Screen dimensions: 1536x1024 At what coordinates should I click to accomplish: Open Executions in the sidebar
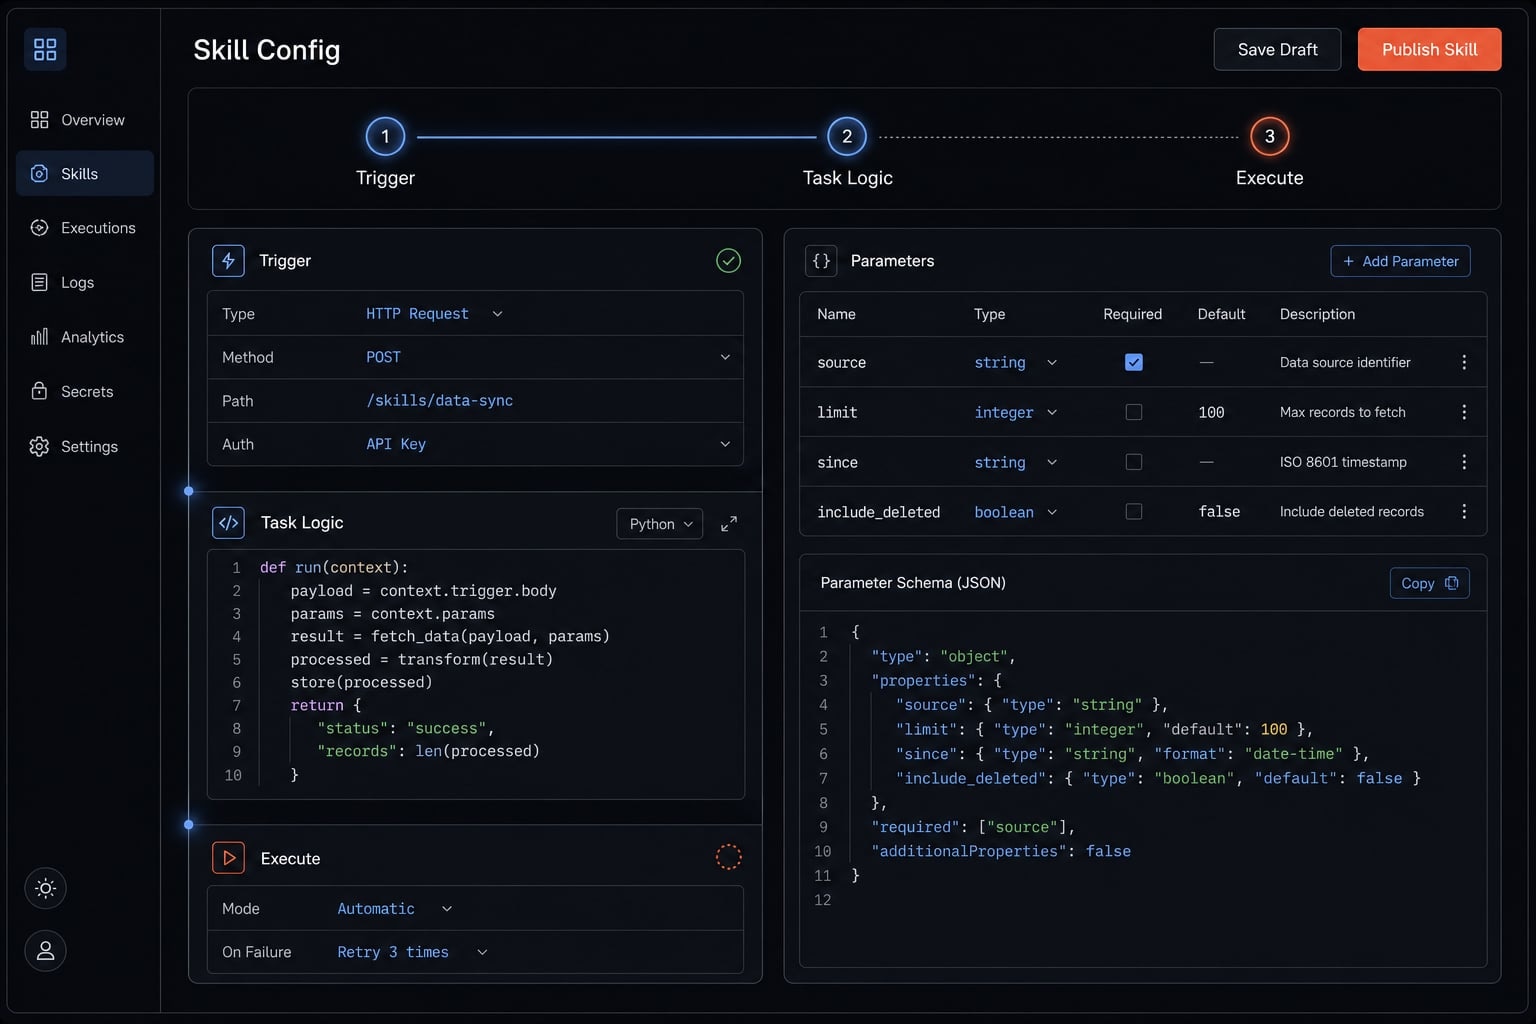(x=84, y=228)
